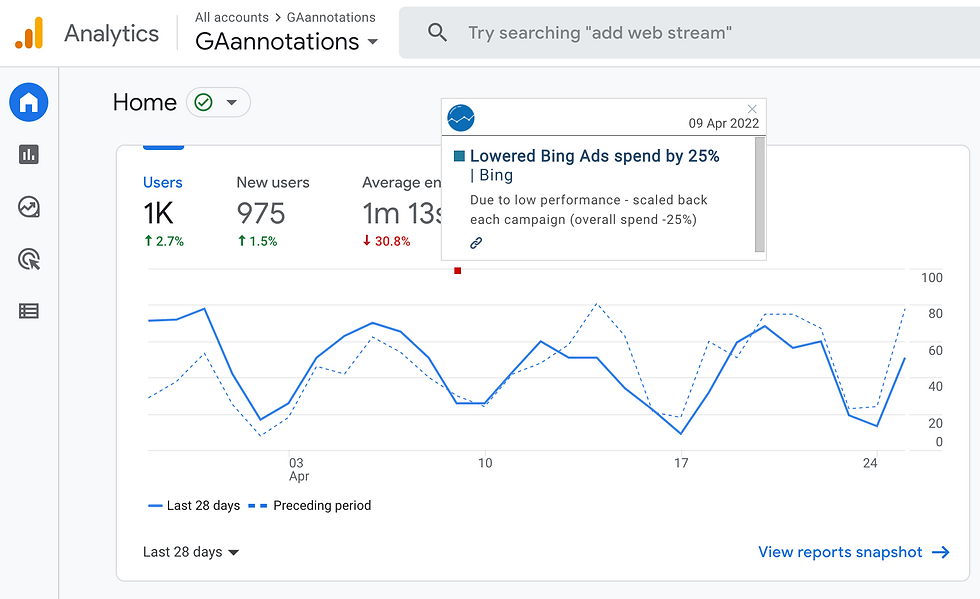This screenshot has height=599, width=980.
Task: Click the 2.7% users change value
Action: 164,241
